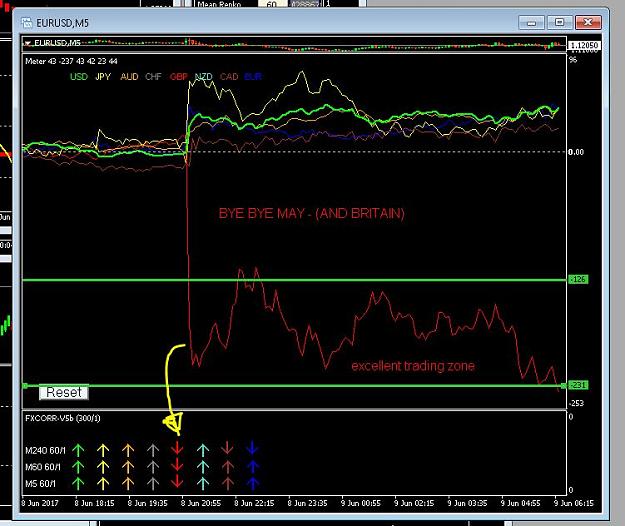Click the M60 60/1 row label
This screenshot has width=625, height=526.
point(43,467)
